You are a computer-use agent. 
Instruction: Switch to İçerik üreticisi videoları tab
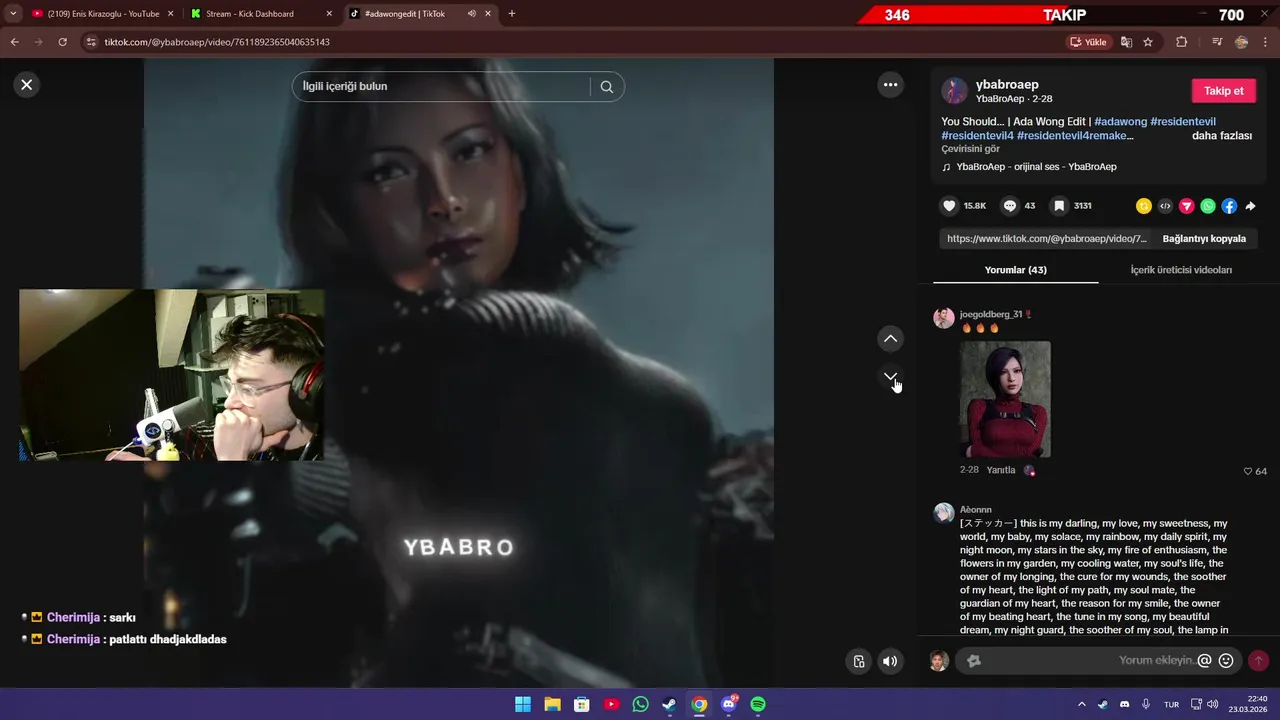1181,270
